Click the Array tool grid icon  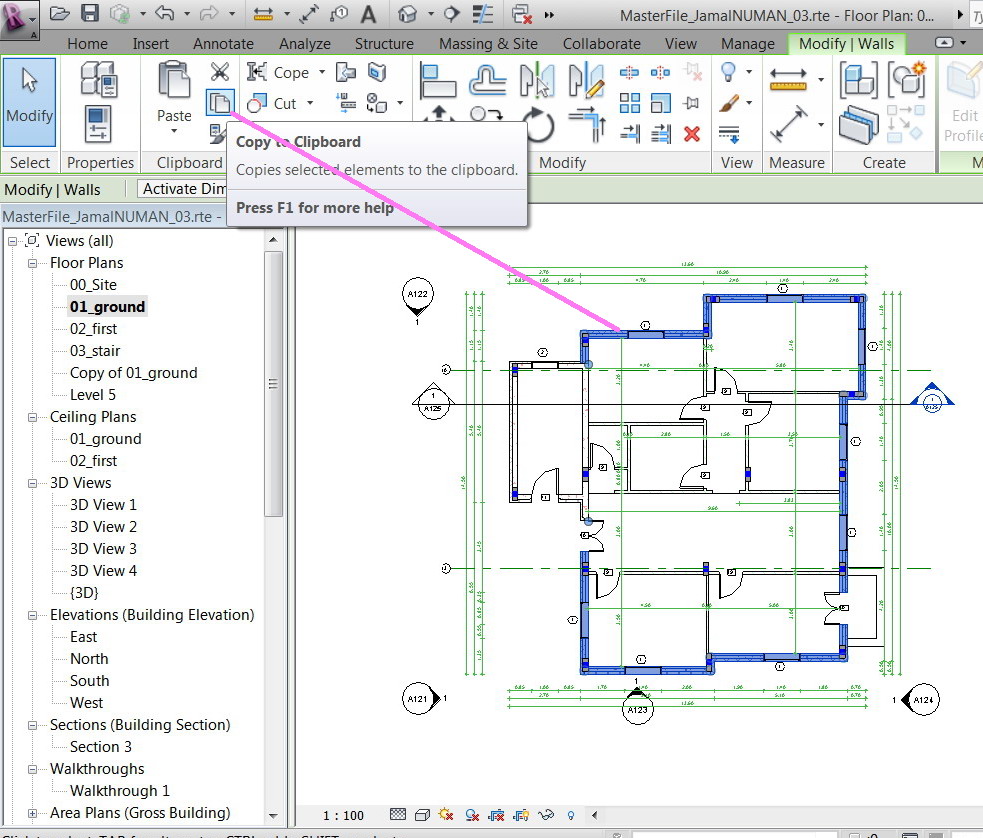[x=630, y=103]
